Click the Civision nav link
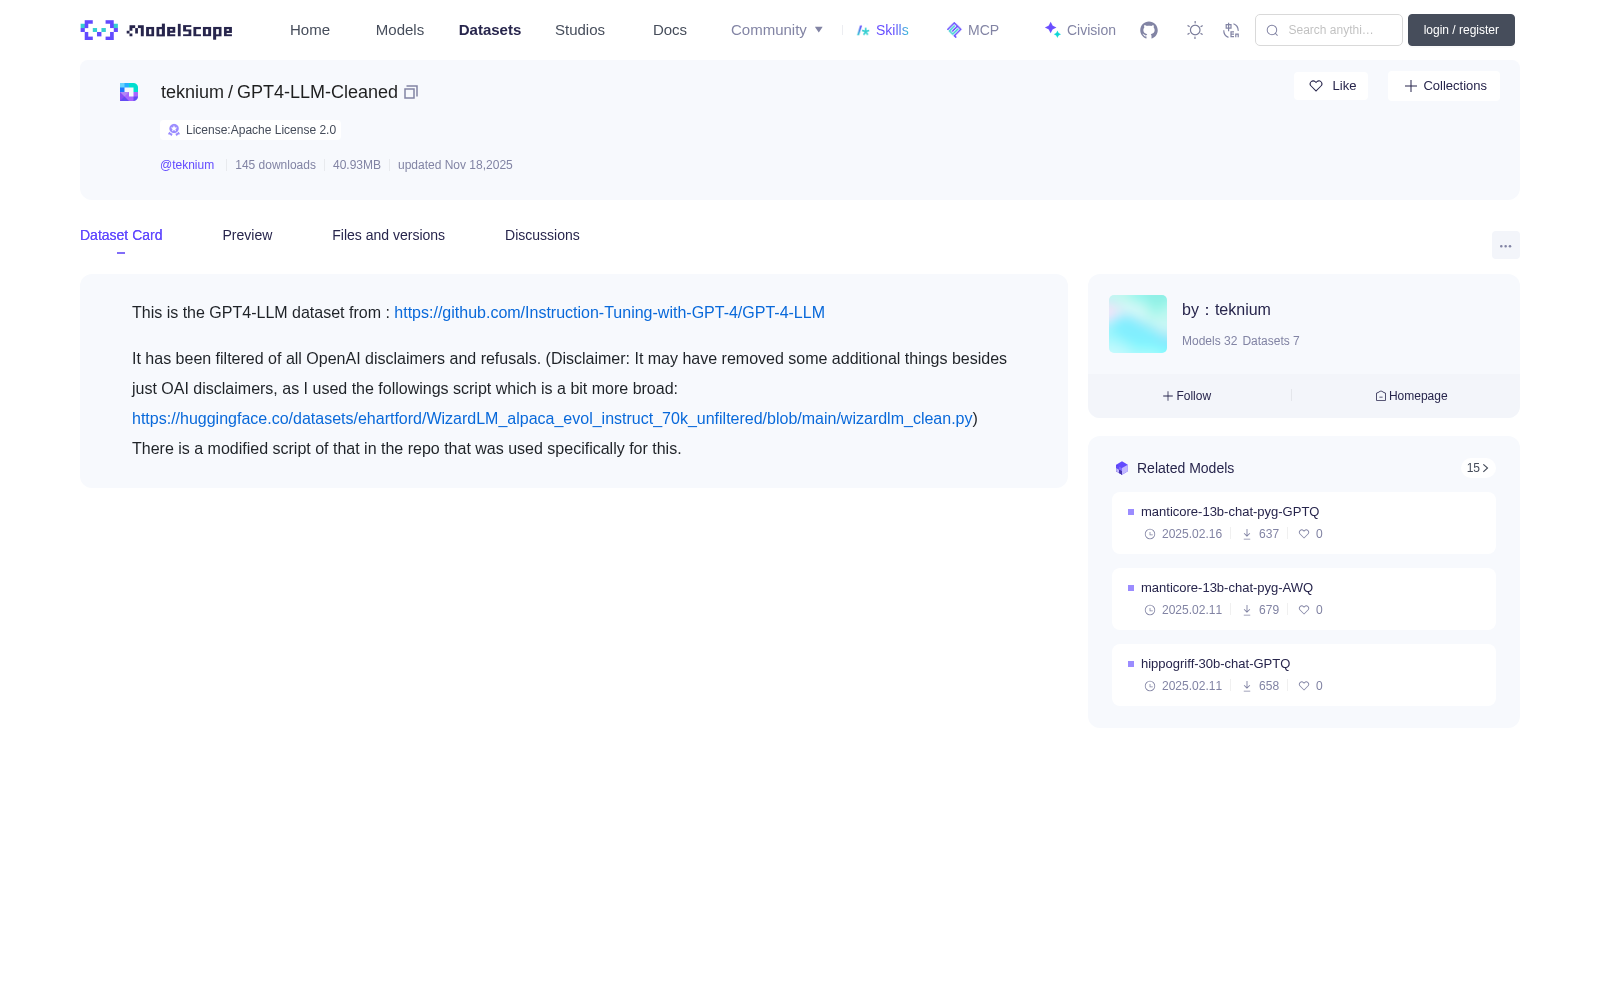 [x=1080, y=30]
